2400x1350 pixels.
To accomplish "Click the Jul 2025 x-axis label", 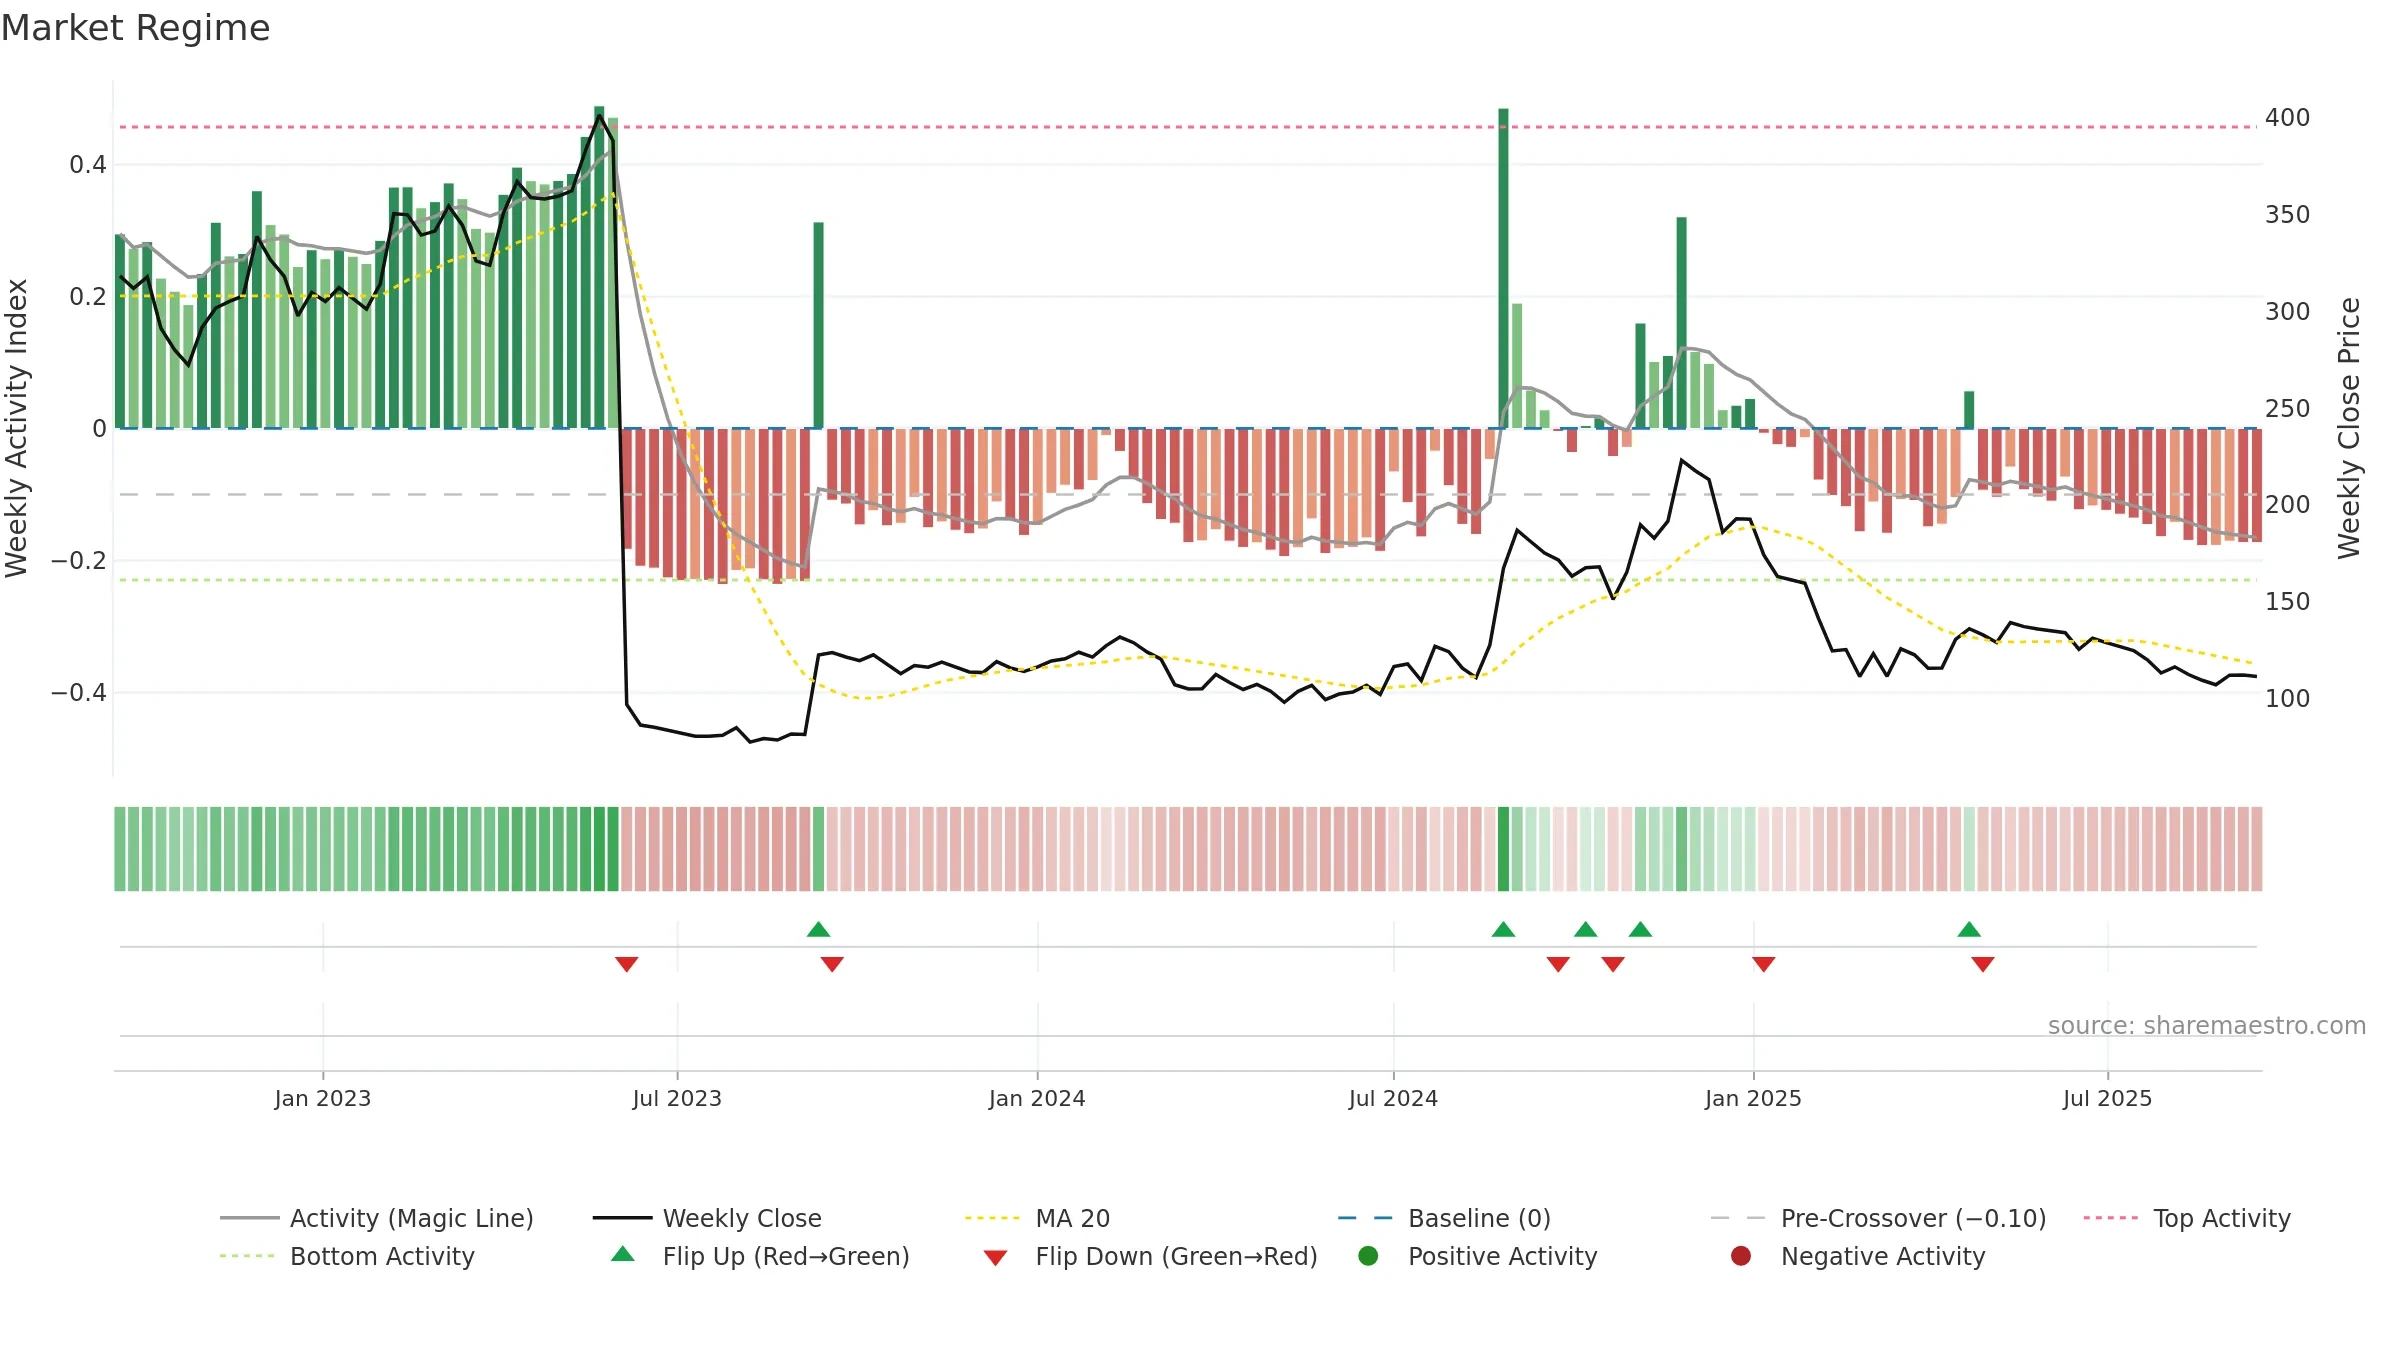I will (x=2107, y=1098).
